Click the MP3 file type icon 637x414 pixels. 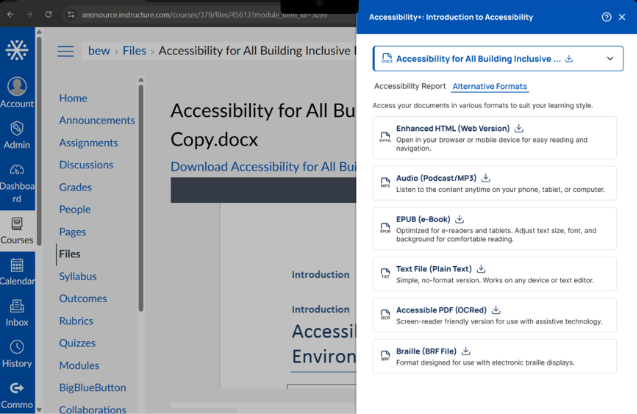pos(385,182)
